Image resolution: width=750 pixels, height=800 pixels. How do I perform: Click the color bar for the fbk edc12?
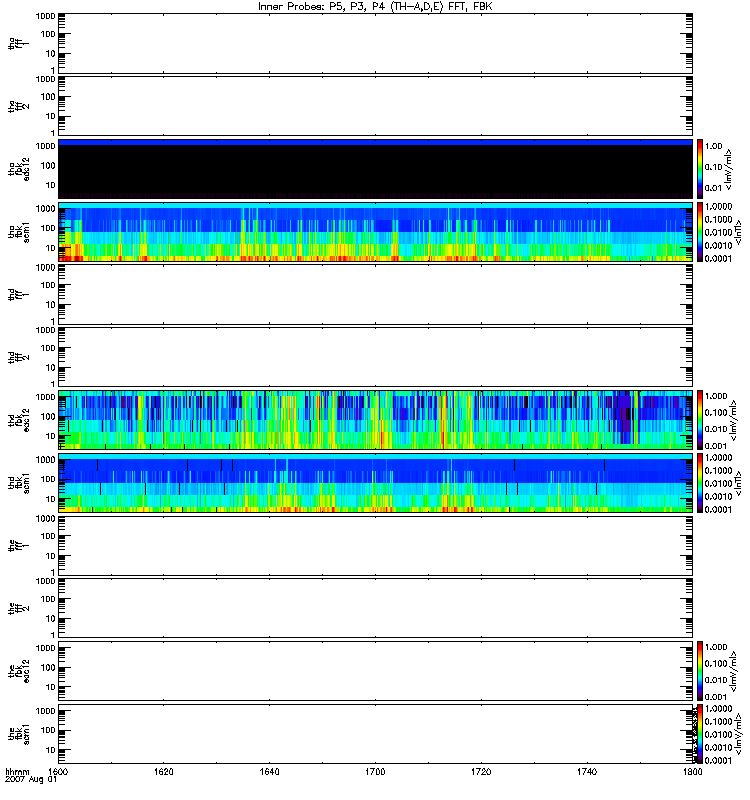pyautogui.click(x=700, y=671)
